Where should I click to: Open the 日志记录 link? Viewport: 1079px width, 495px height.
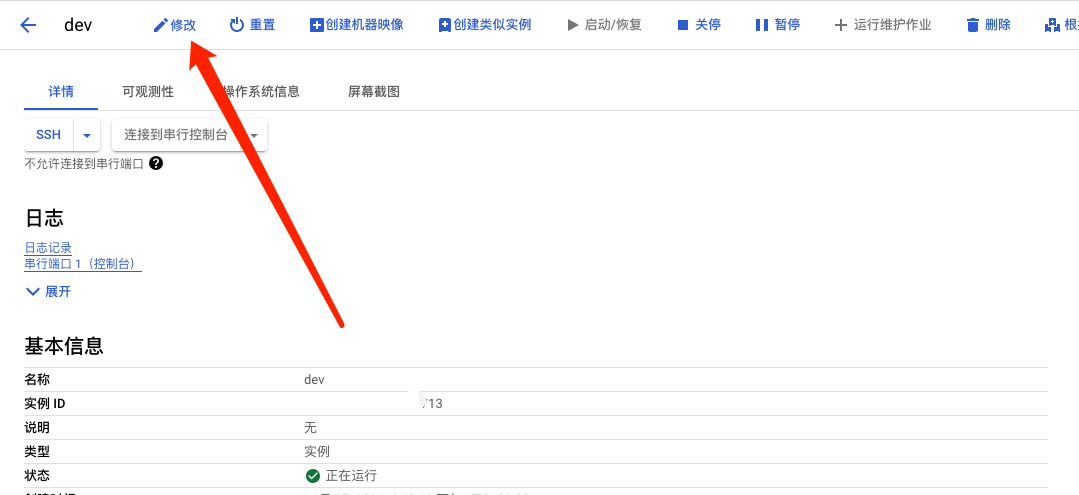(x=48, y=248)
